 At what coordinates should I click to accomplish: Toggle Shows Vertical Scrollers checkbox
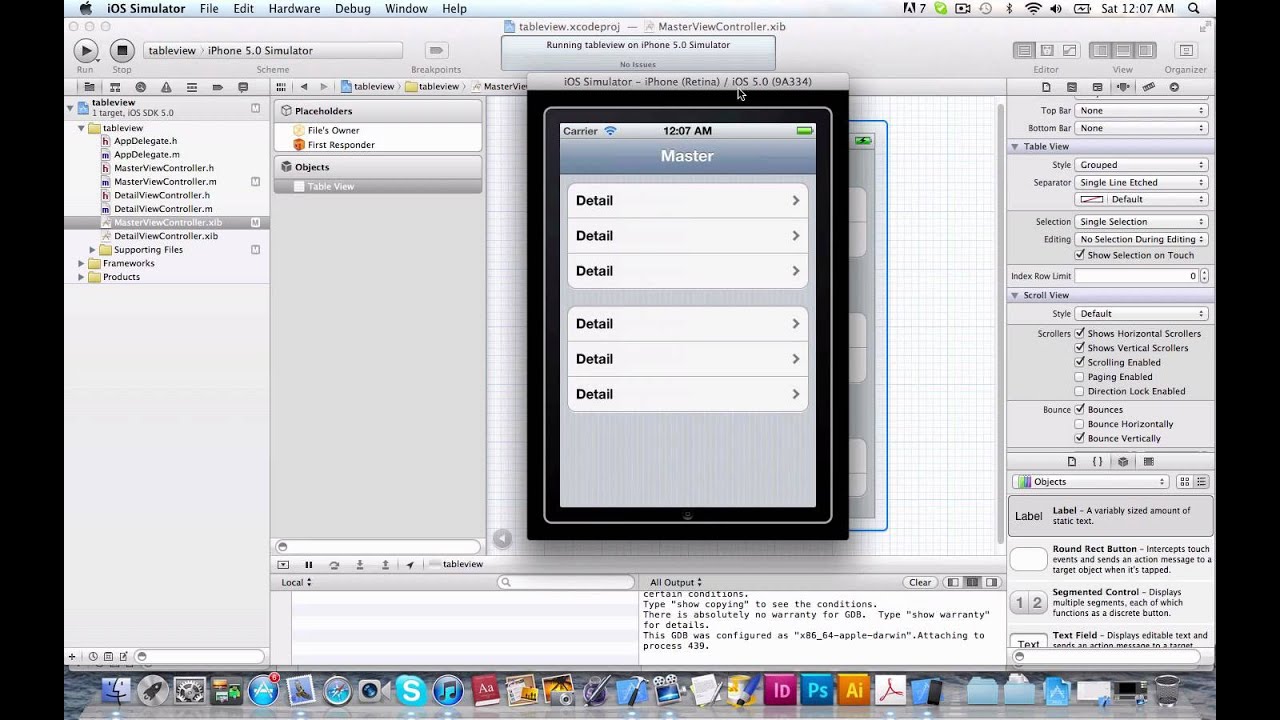point(1080,348)
